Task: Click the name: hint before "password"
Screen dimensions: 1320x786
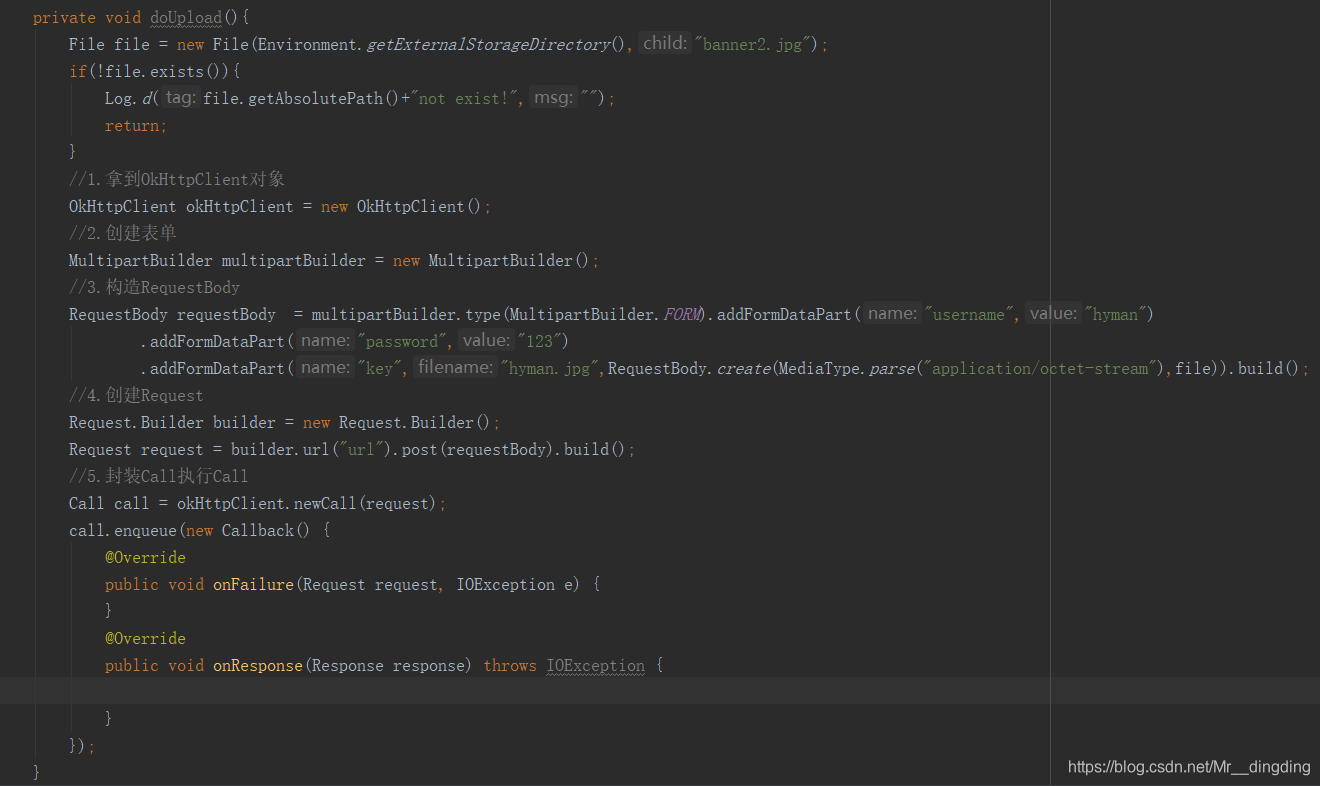Action: click(325, 341)
